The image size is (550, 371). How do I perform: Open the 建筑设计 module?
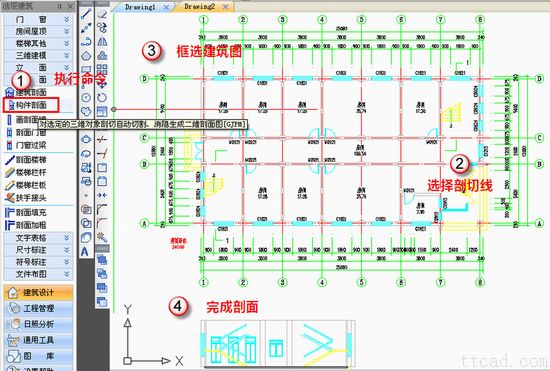38,292
